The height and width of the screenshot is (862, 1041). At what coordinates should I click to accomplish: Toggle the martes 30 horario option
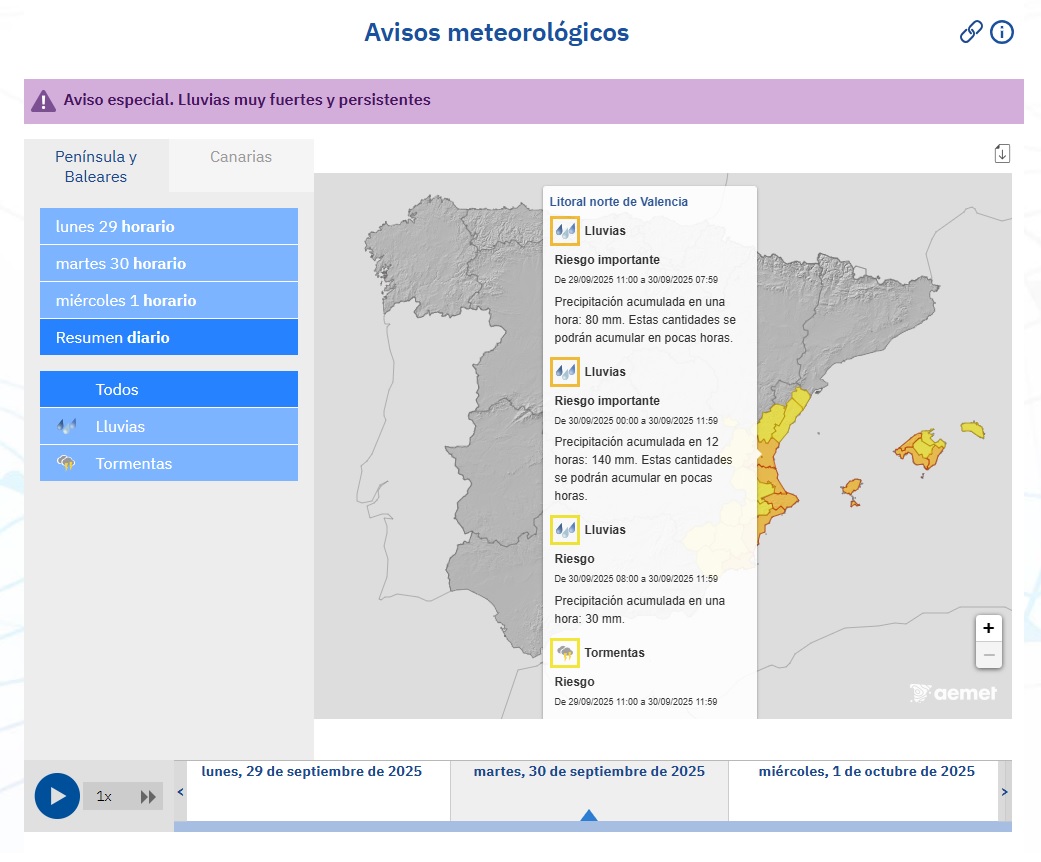168,263
